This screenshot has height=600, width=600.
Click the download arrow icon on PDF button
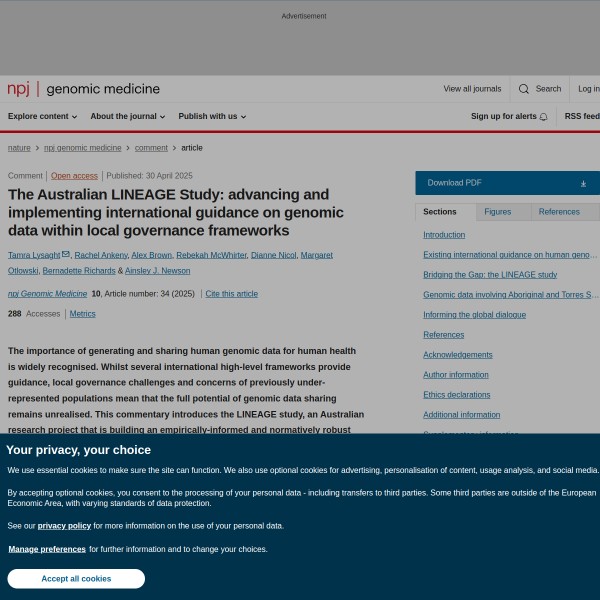pos(583,184)
